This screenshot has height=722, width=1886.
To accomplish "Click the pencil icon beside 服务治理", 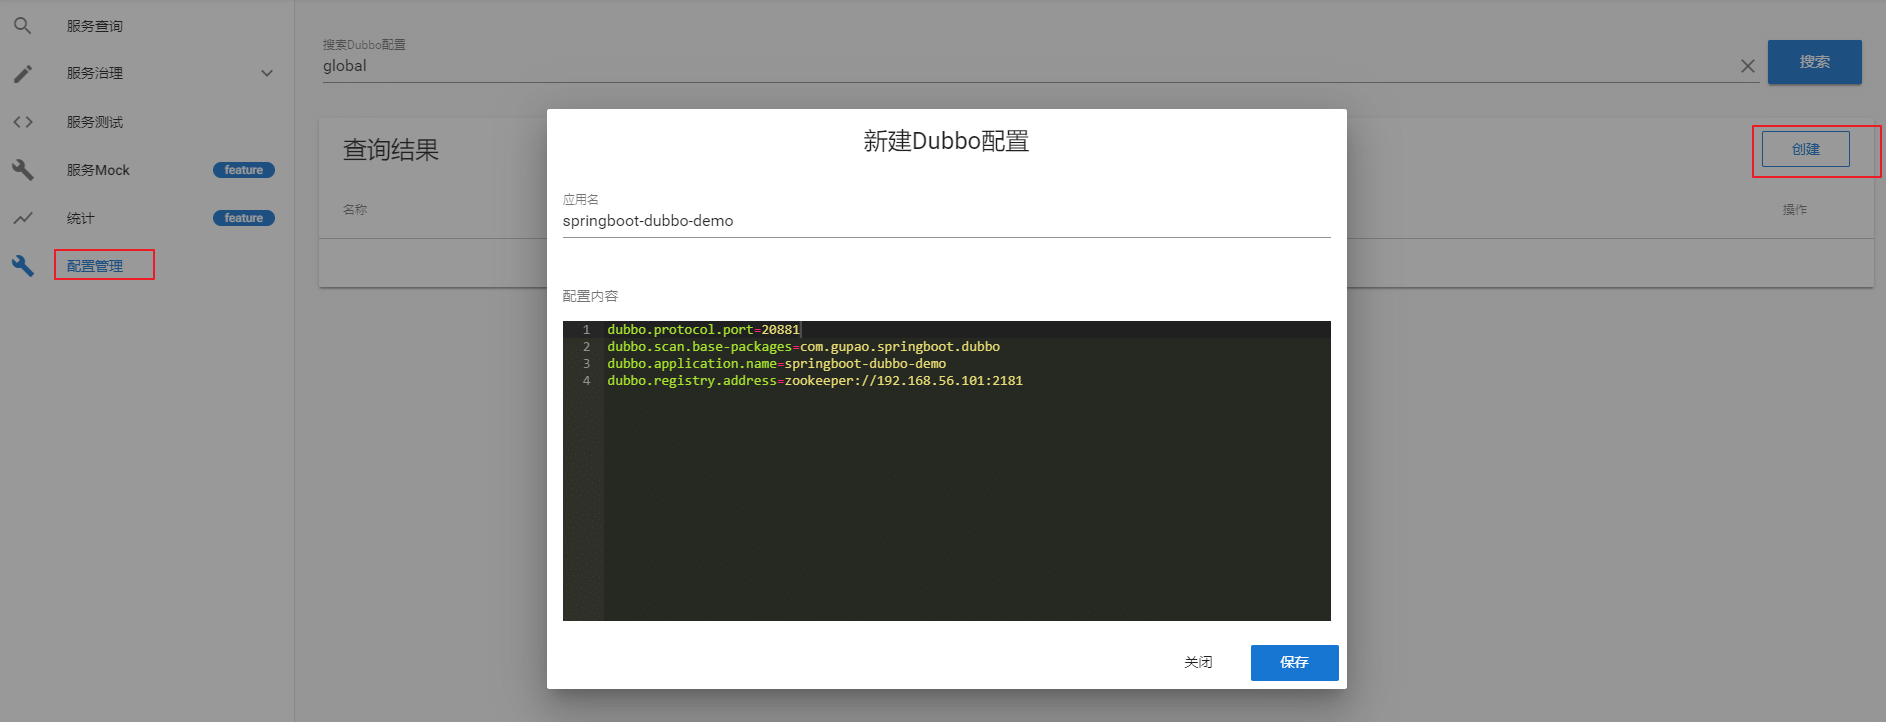I will click(22, 74).
